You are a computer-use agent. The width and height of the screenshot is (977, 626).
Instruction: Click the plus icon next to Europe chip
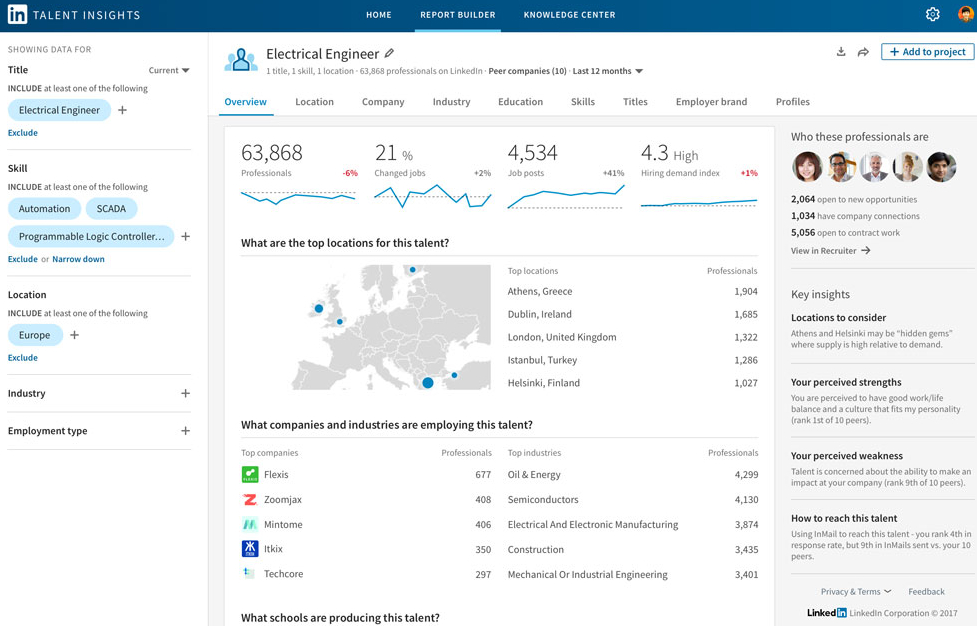(x=75, y=335)
